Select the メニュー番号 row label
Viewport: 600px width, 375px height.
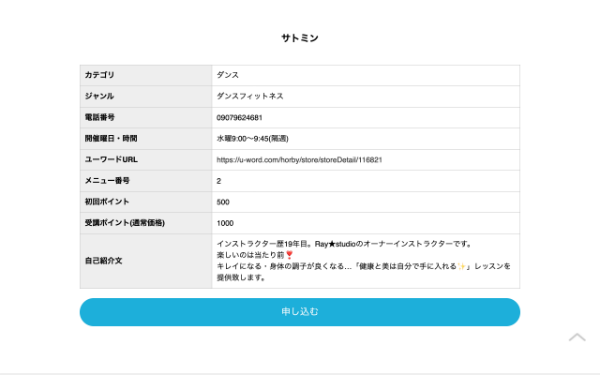107,181
